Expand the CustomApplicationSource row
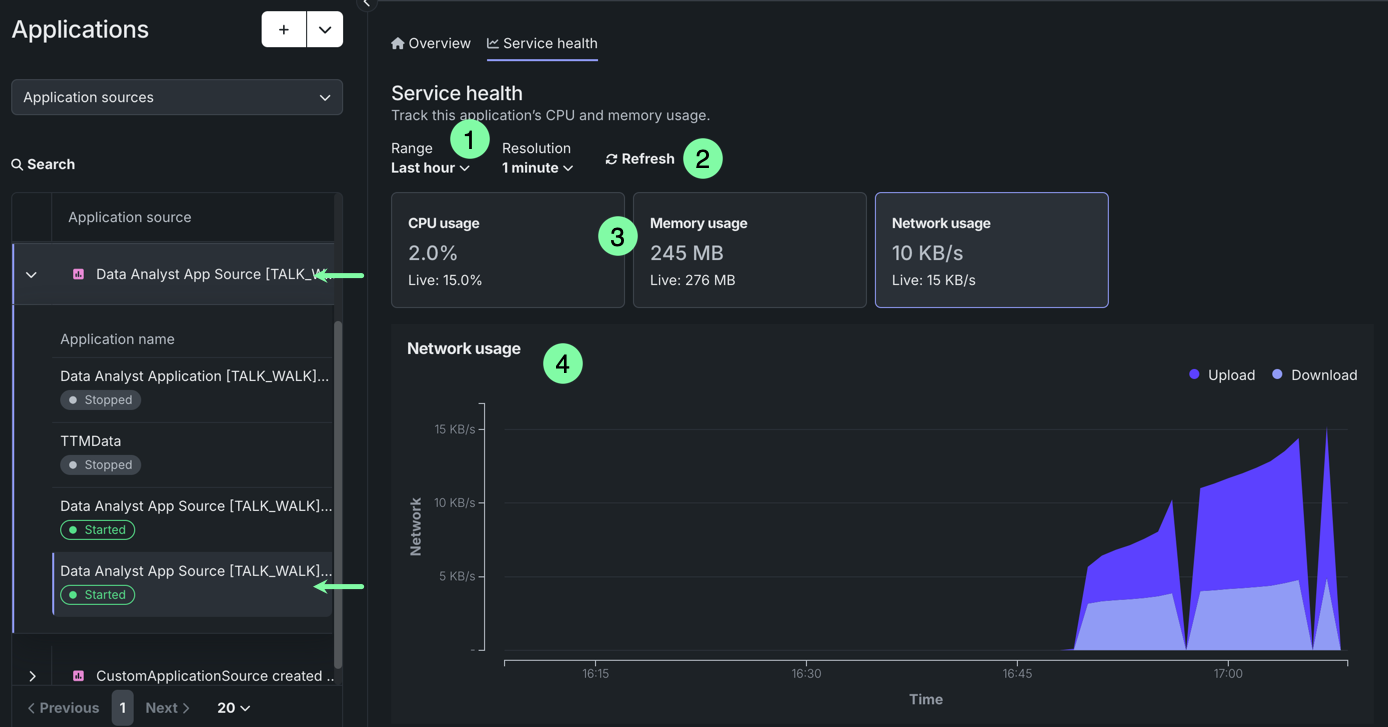The image size is (1388, 727). click(32, 676)
